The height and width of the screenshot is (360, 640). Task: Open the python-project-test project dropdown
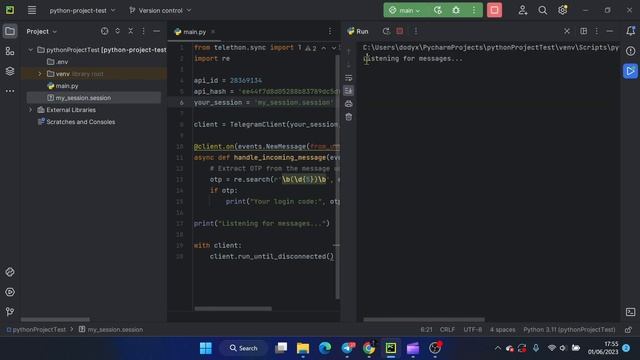pos(82,11)
